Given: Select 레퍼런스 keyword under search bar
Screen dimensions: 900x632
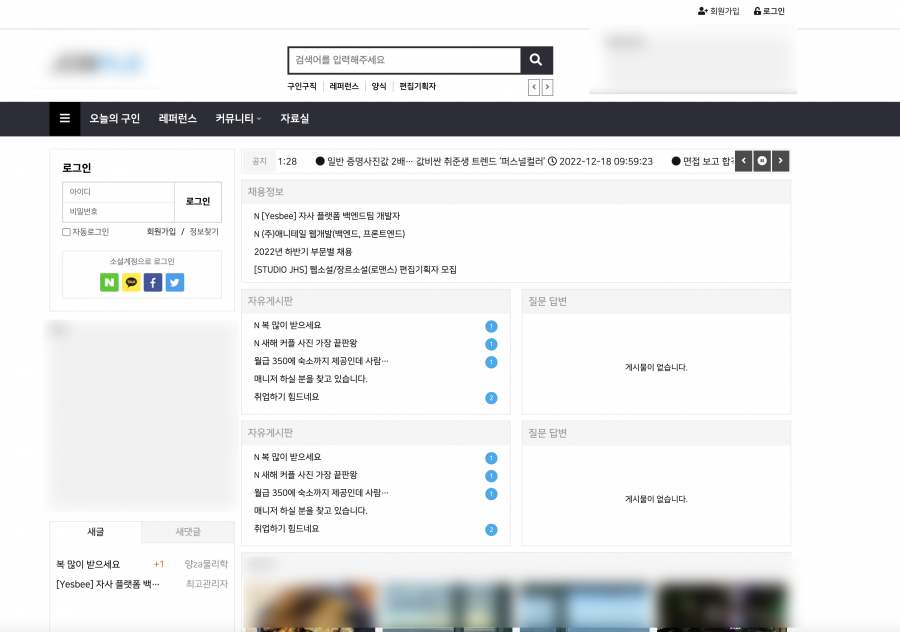Looking at the screenshot, I should [344, 86].
